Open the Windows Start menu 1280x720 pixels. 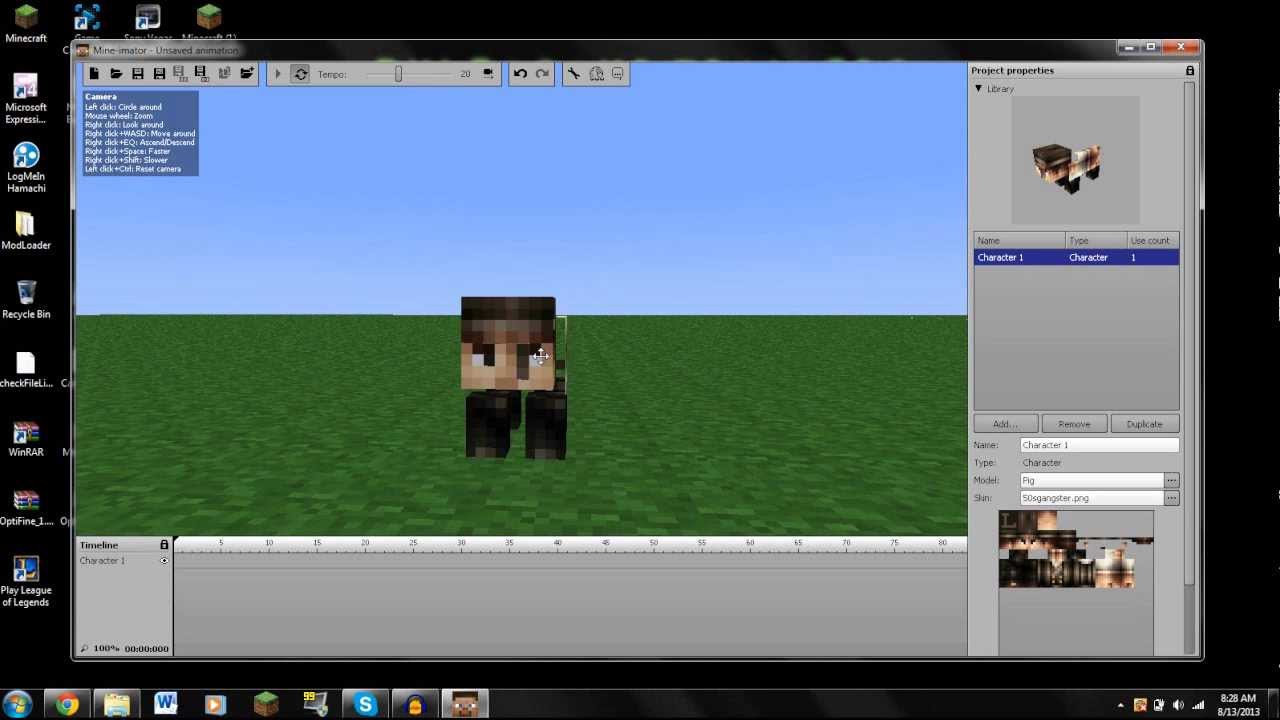coord(18,704)
